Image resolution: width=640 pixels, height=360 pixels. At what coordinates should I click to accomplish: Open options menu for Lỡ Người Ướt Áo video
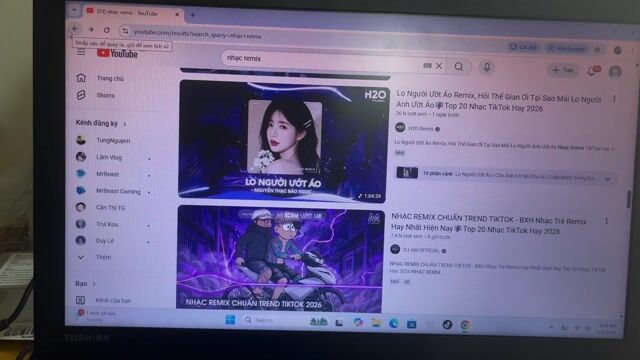pos(614,99)
